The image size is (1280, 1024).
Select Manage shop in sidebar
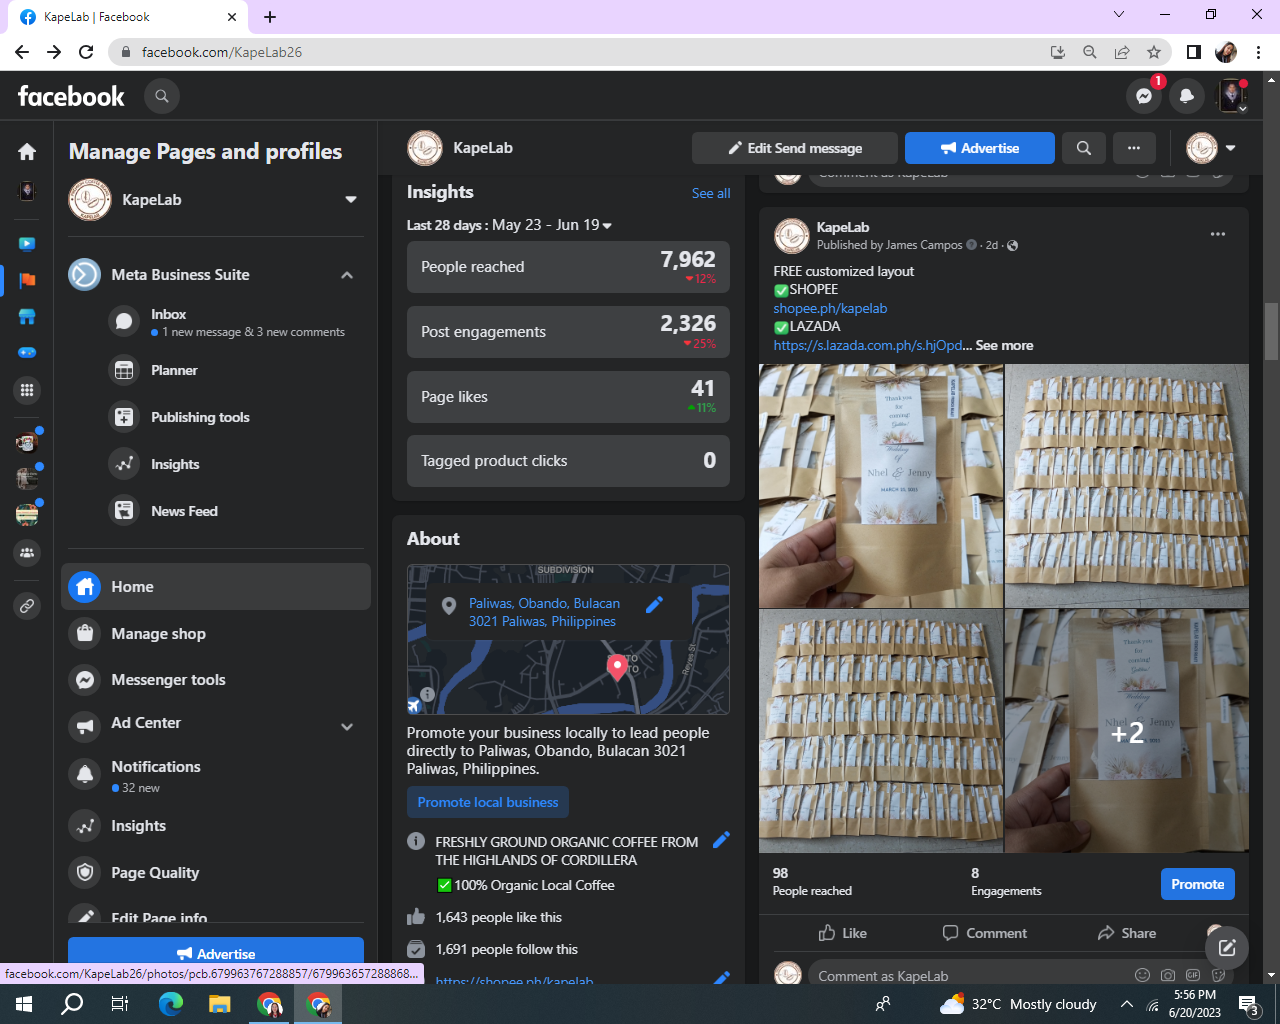216,633
